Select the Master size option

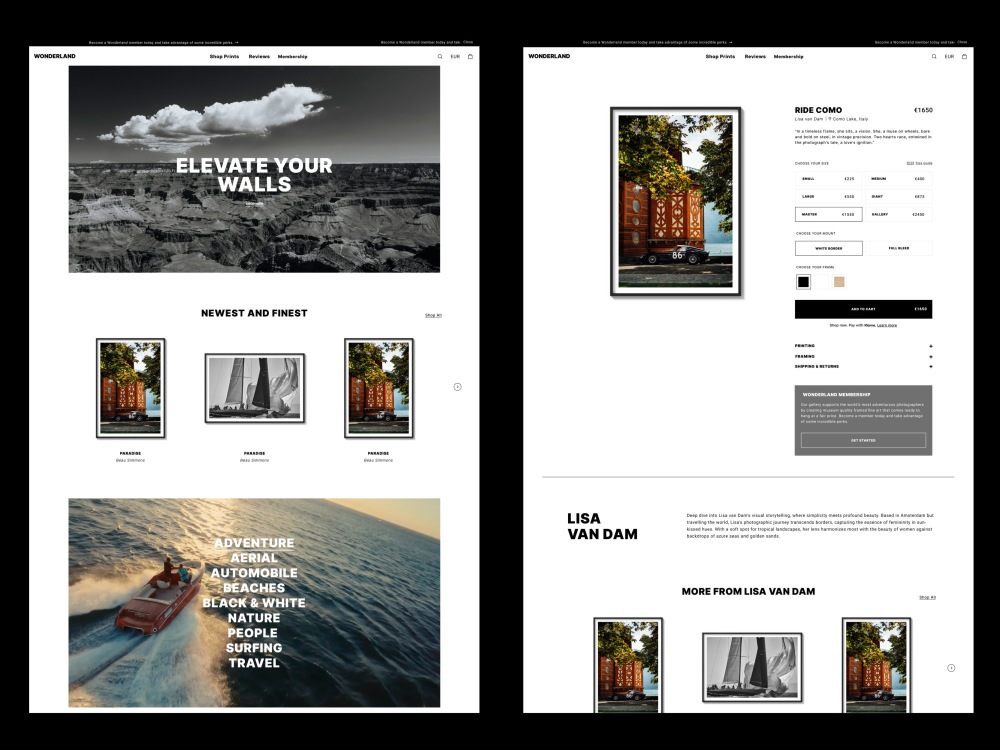[828, 214]
